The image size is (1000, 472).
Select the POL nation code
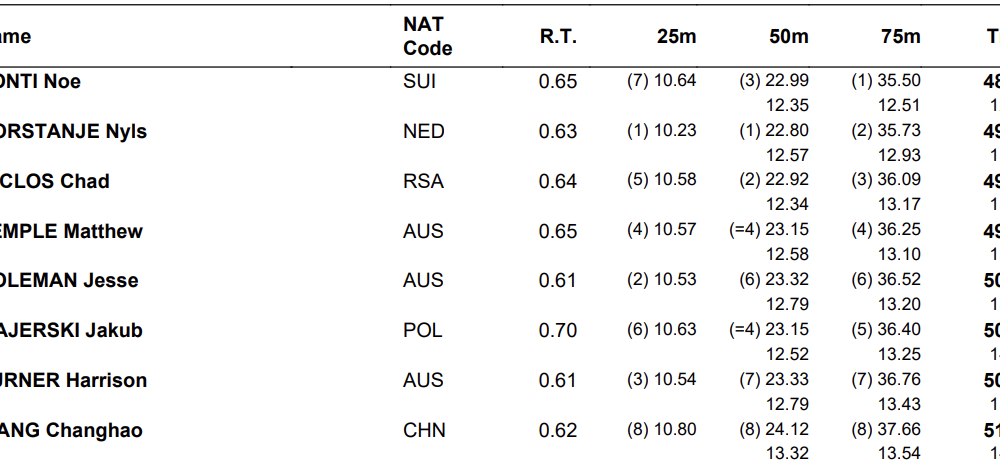point(423,331)
